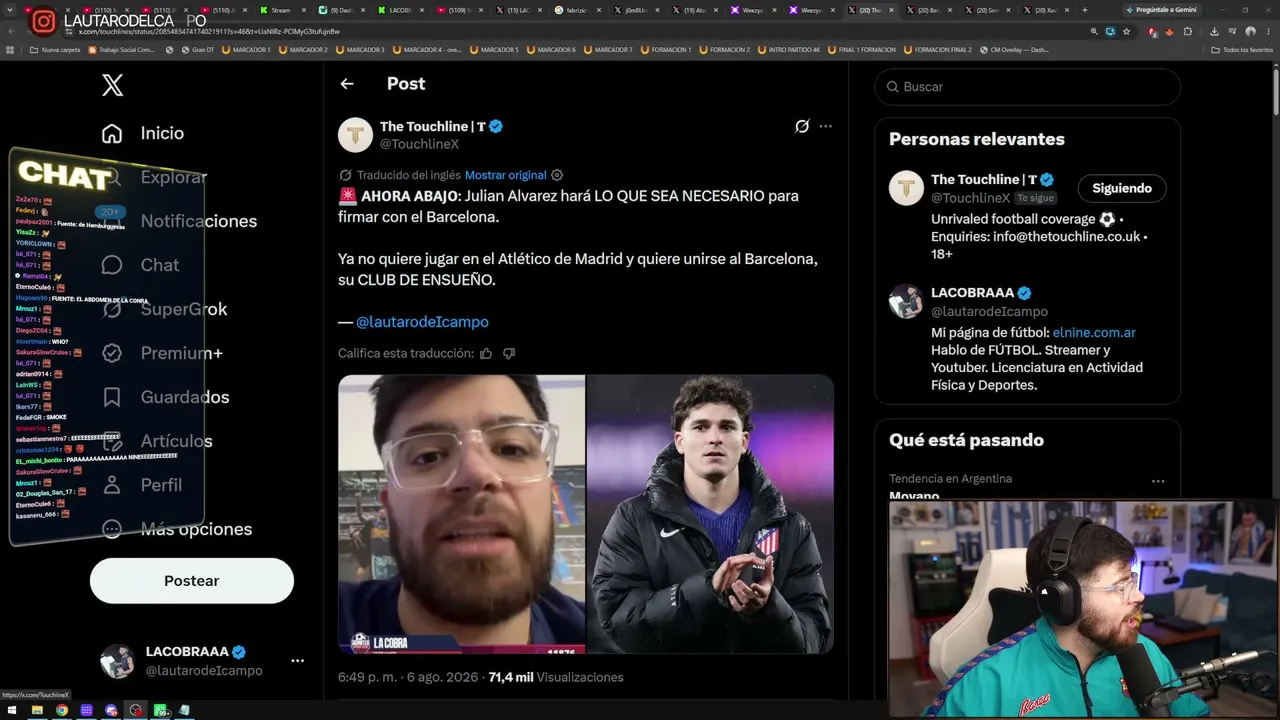Go back with the Post arrow
The image size is (1280, 720).
[347, 84]
